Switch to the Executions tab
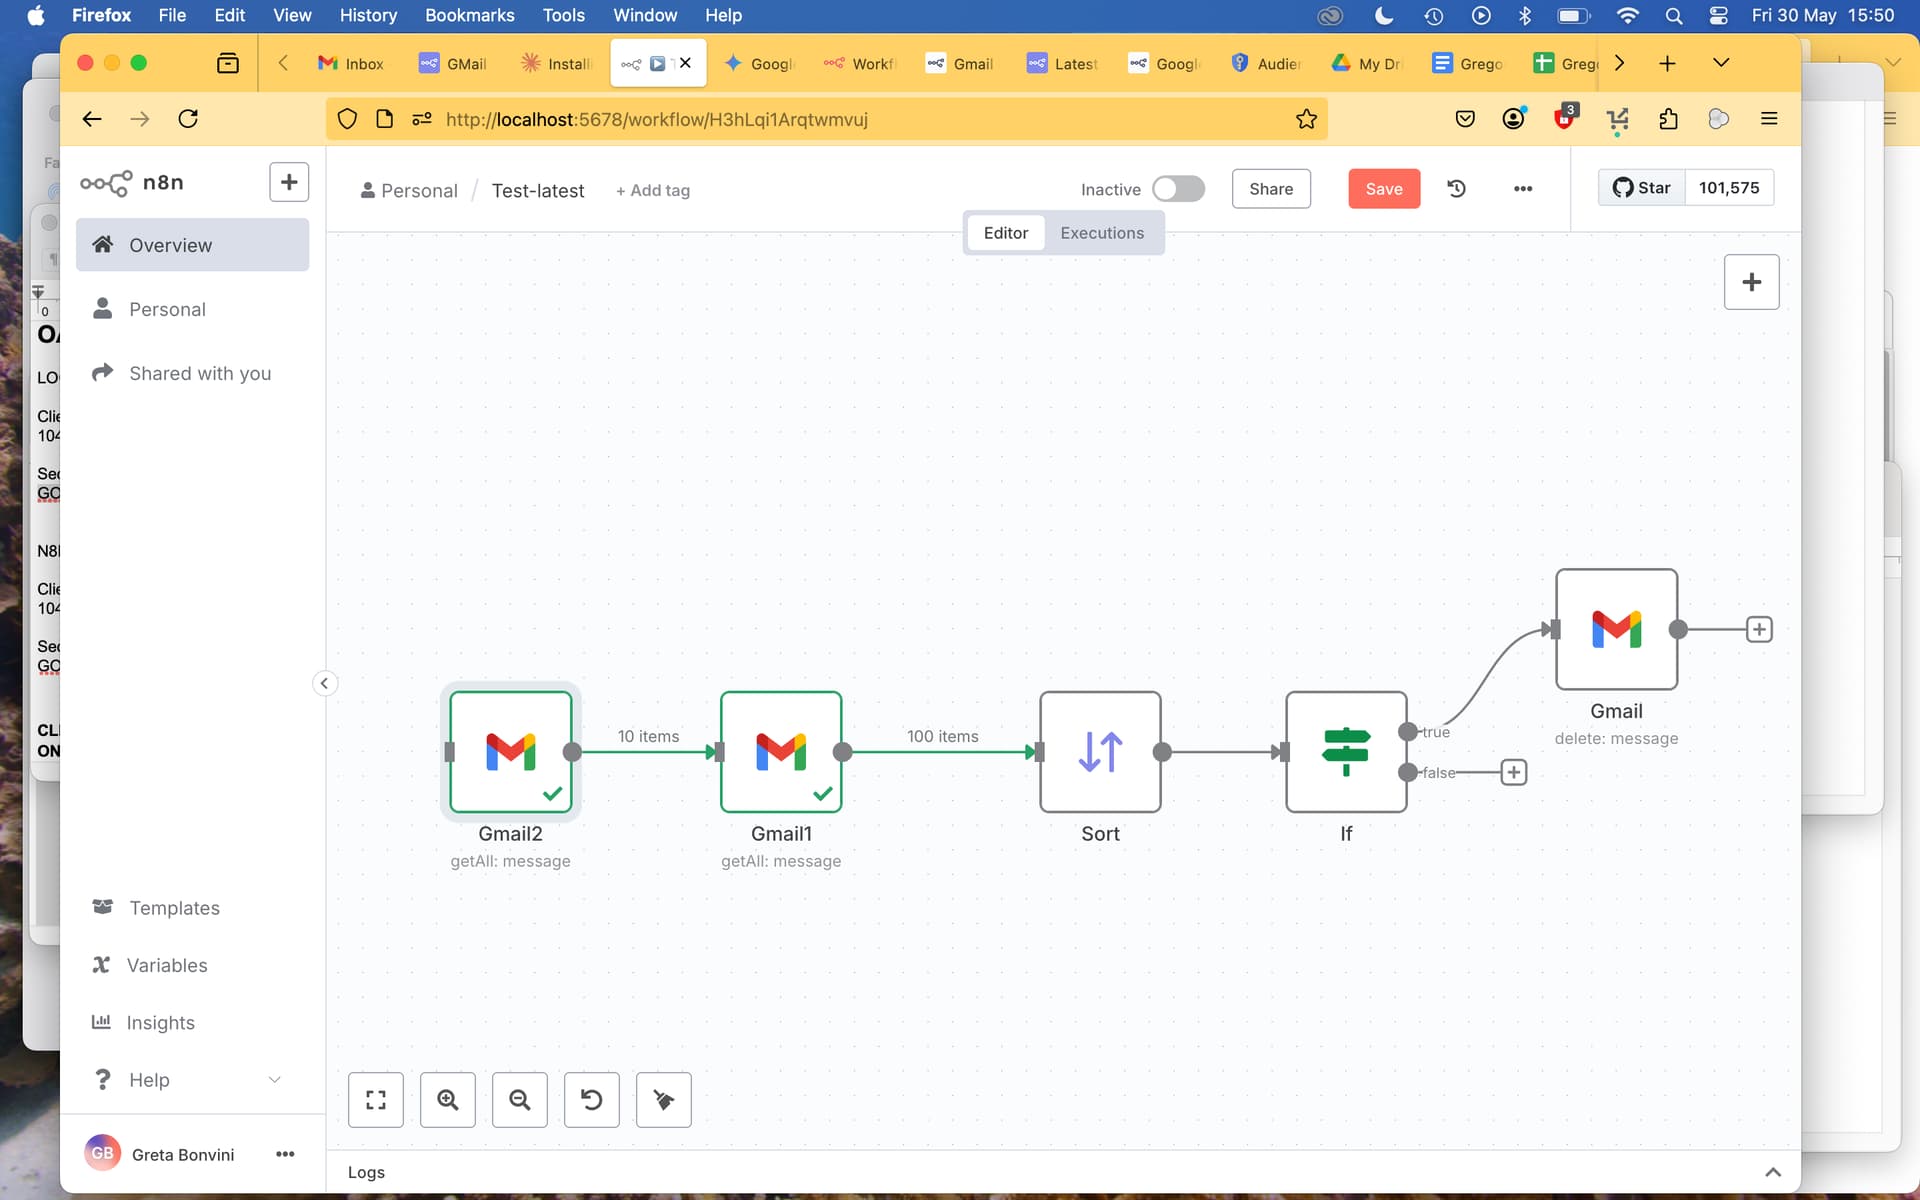 click(1102, 233)
